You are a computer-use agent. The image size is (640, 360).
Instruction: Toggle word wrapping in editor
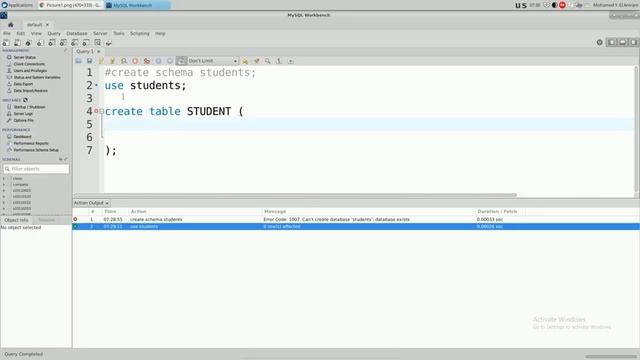pos(291,61)
